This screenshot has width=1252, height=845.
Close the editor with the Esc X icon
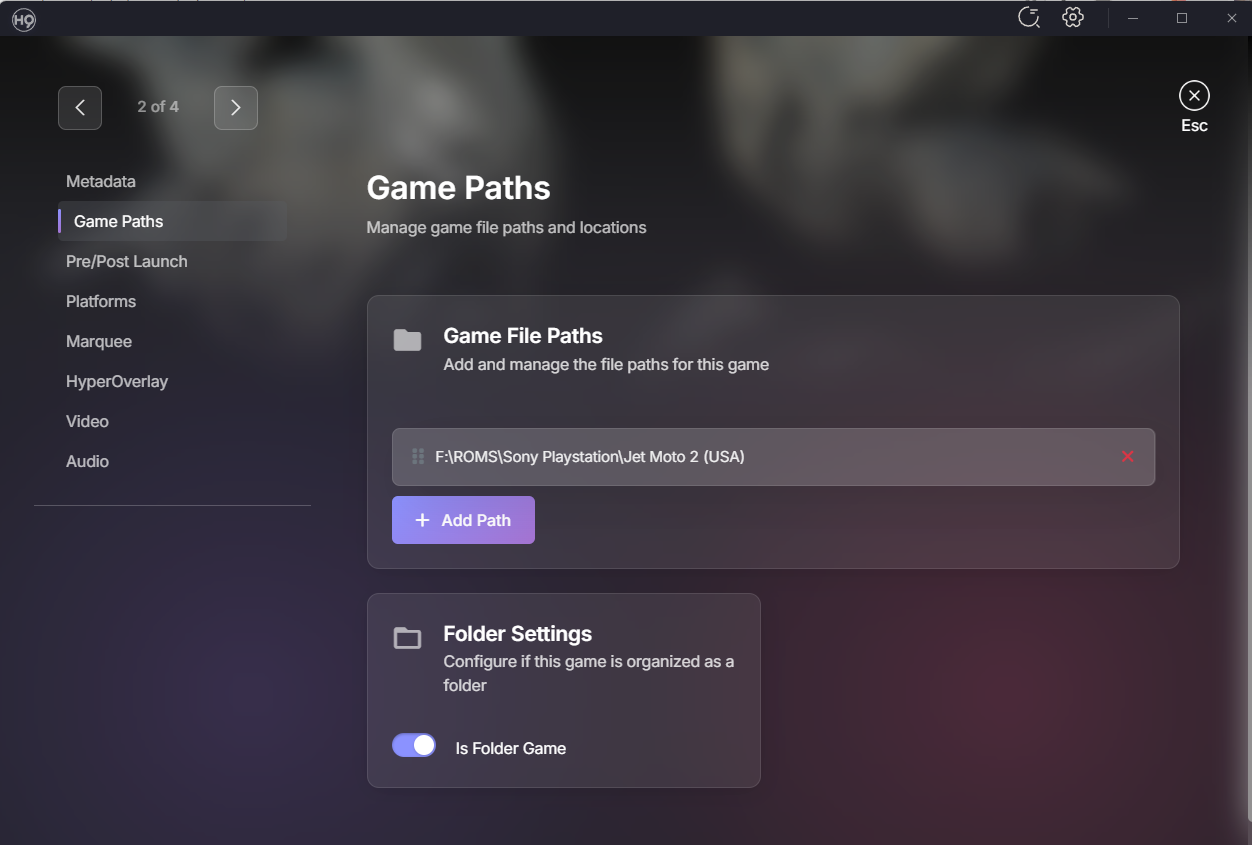tap(1194, 96)
